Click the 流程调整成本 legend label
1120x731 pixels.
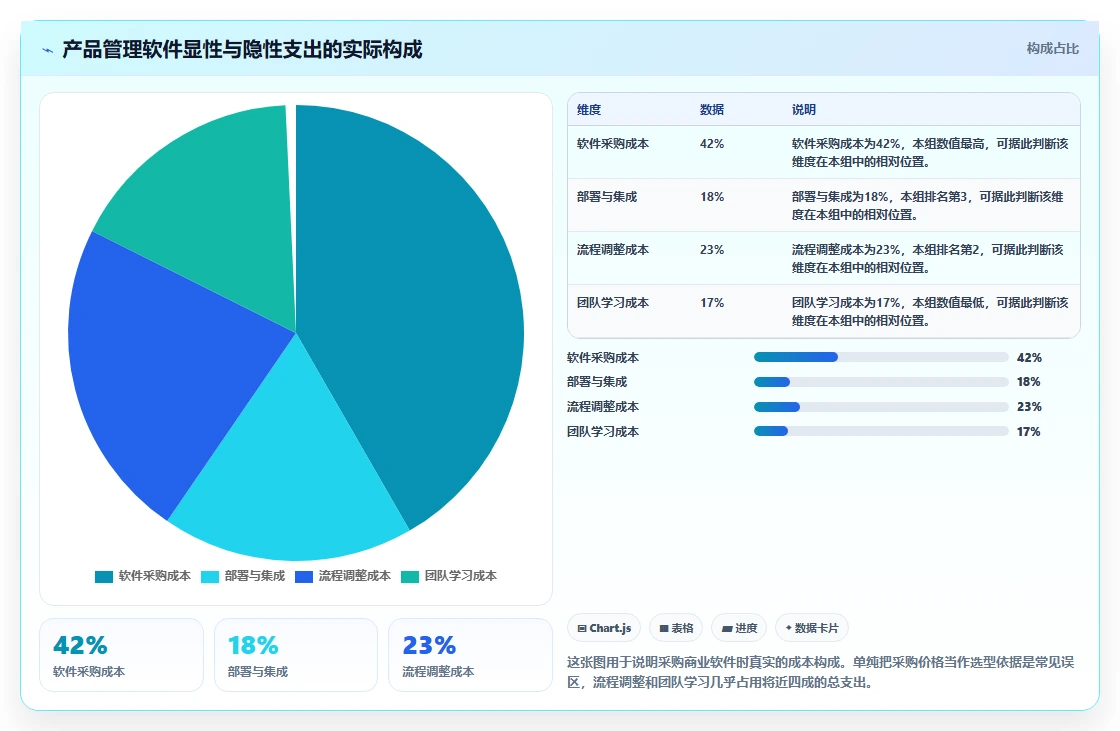pos(354,576)
